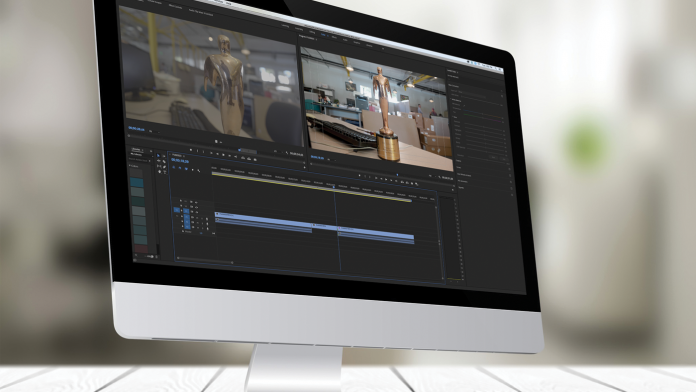This screenshot has width=696, height=392.
Task: Open Source monitor settings wrench icon
Action: (287, 153)
